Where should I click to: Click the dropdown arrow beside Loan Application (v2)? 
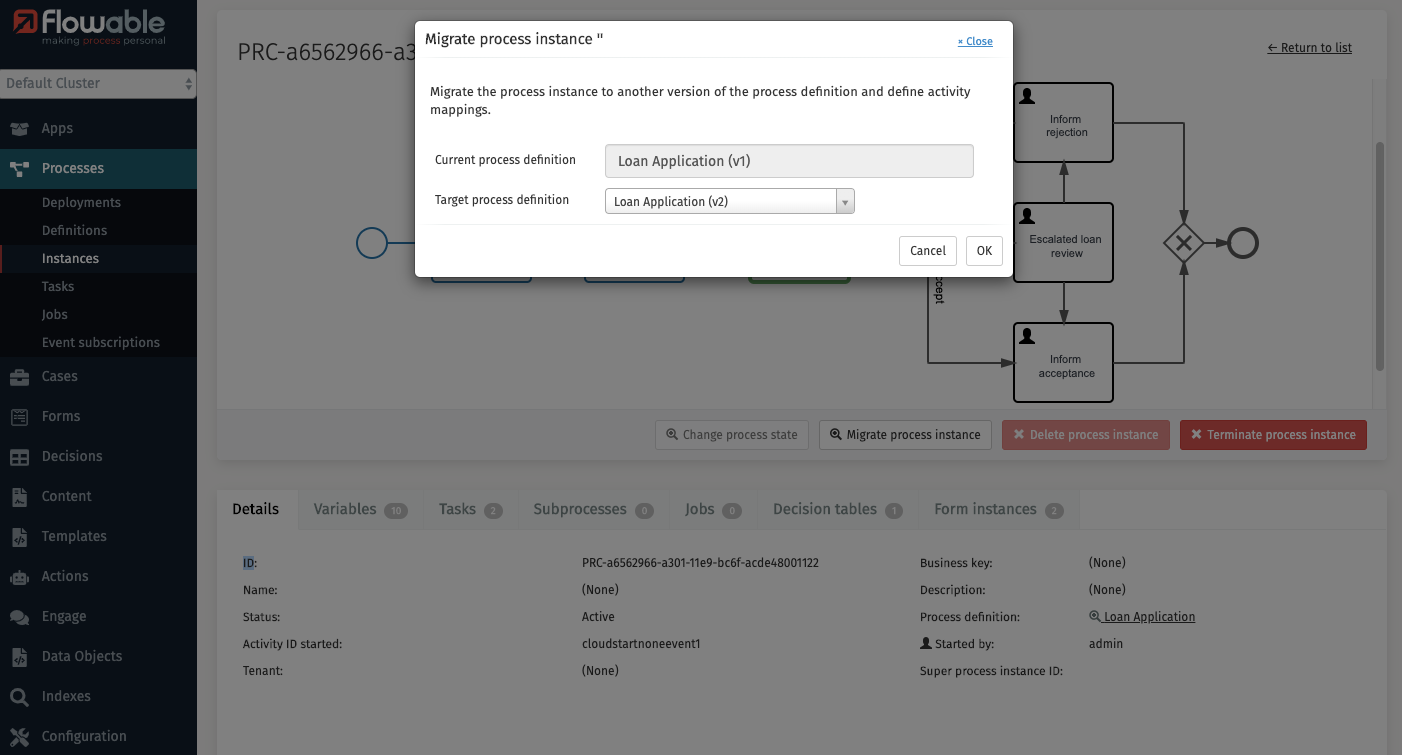[x=845, y=202]
